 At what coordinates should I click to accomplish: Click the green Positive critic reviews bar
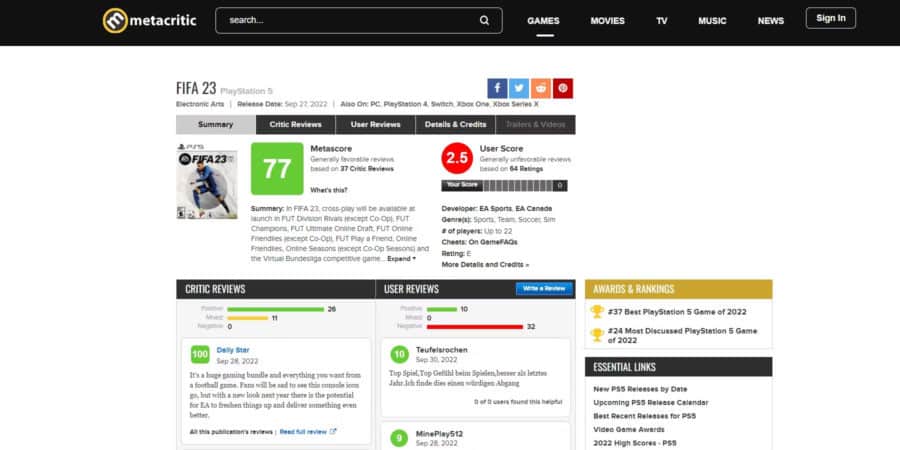click(276, 309)
